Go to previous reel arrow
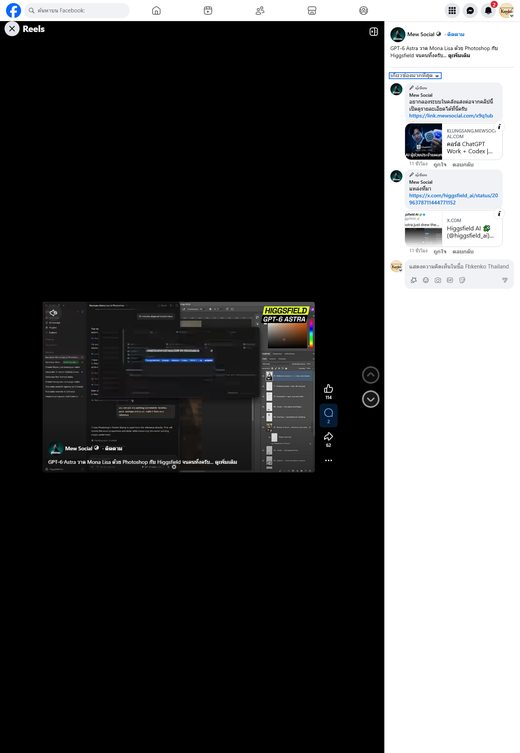Screen dimensions: 520x753 tap(370, 375)
